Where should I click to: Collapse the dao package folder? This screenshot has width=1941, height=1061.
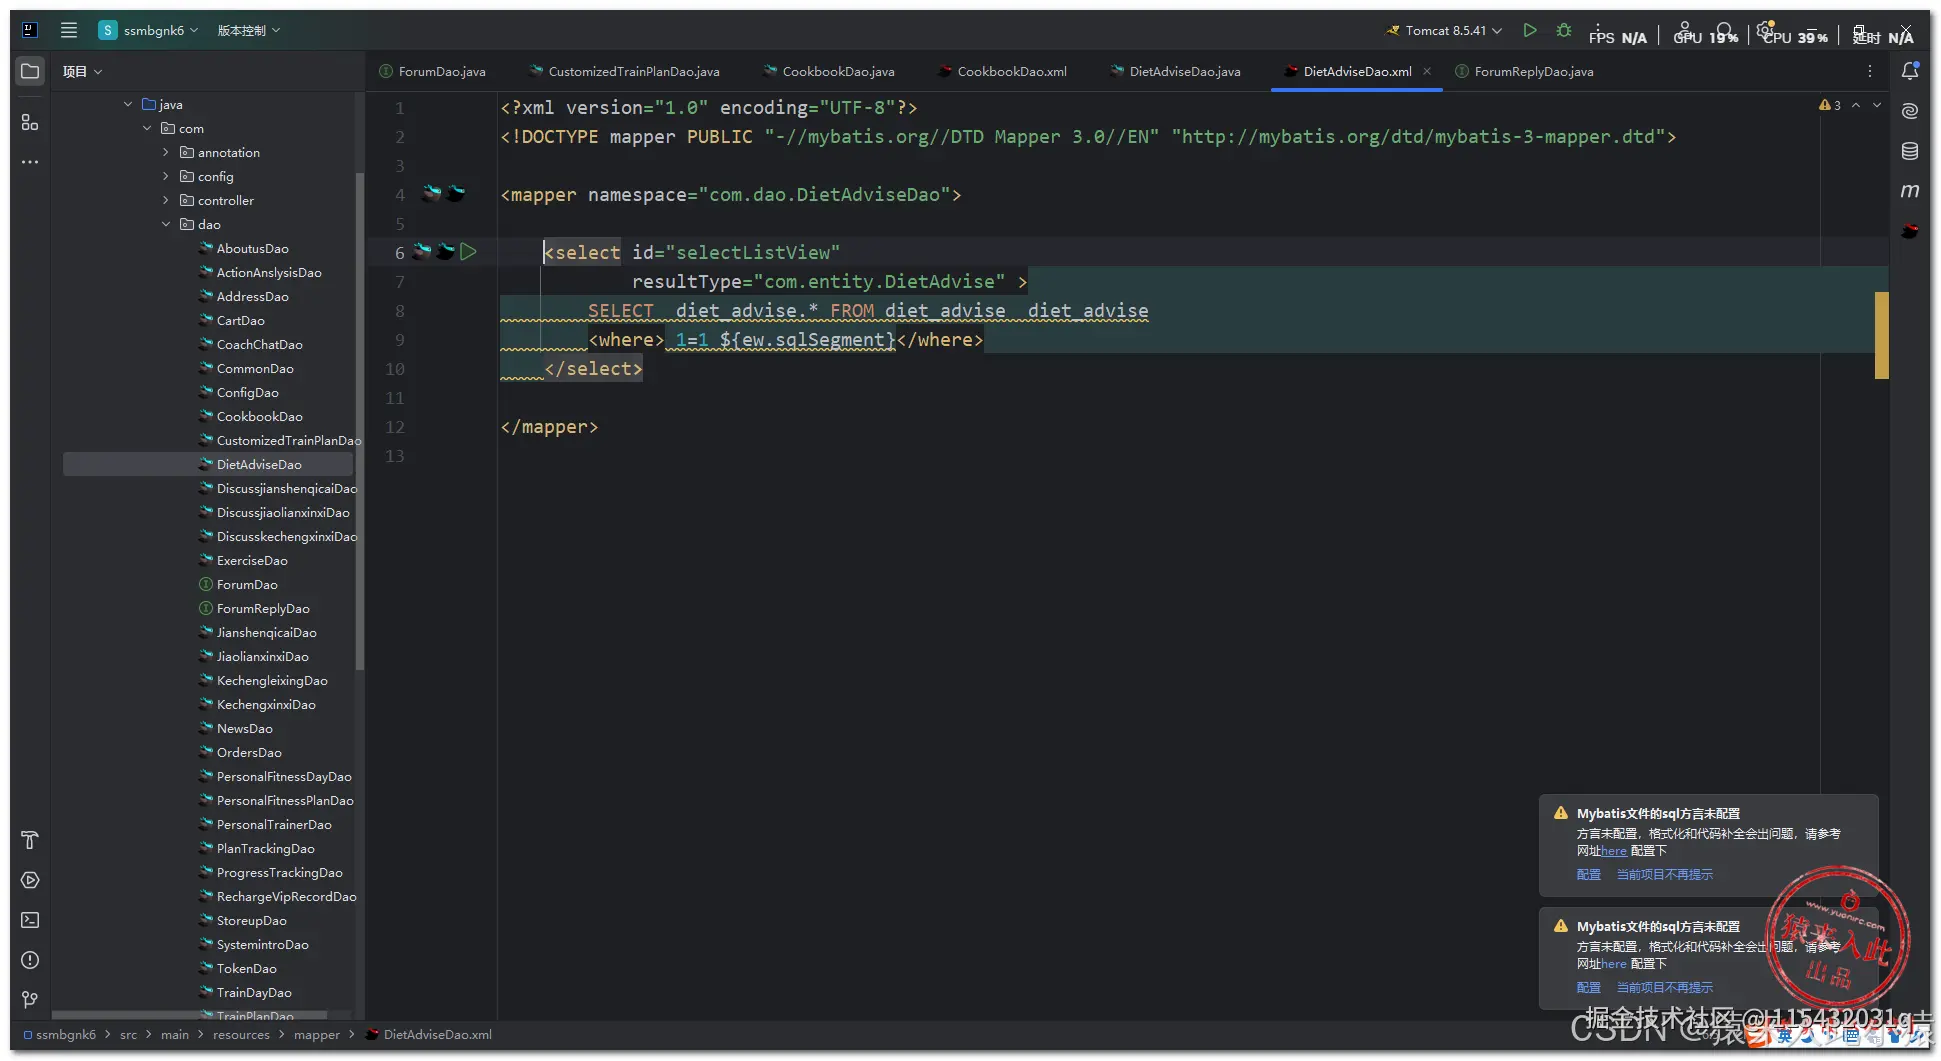point(166,224)
